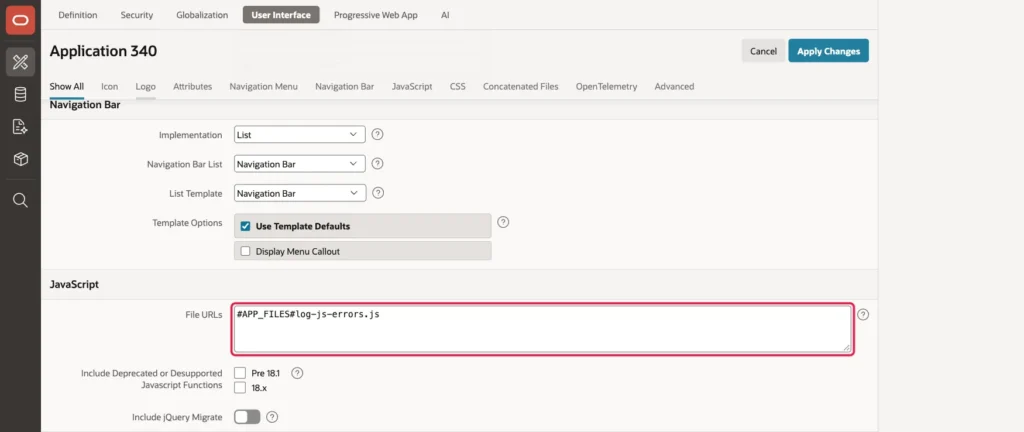The height and width of the screenshot is (432, 1024).
Task: Open SQL Workshop database icon
Action: pyautogui.click(x=20, y=95)
